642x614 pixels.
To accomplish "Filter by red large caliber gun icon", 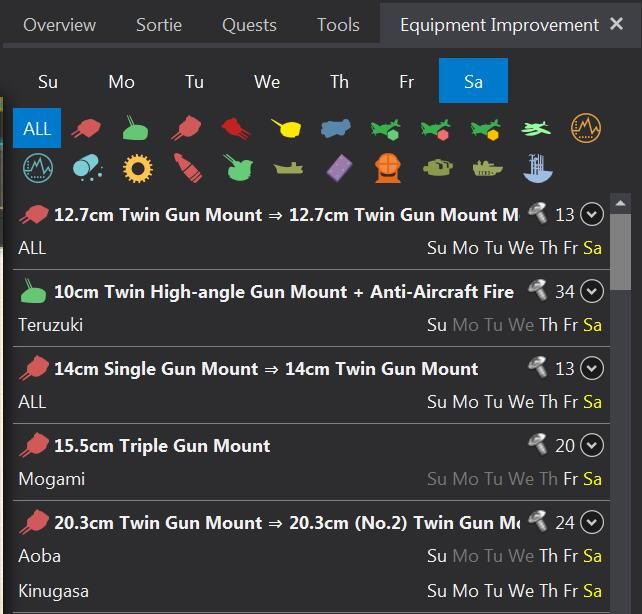I will (x=236, y=128).
